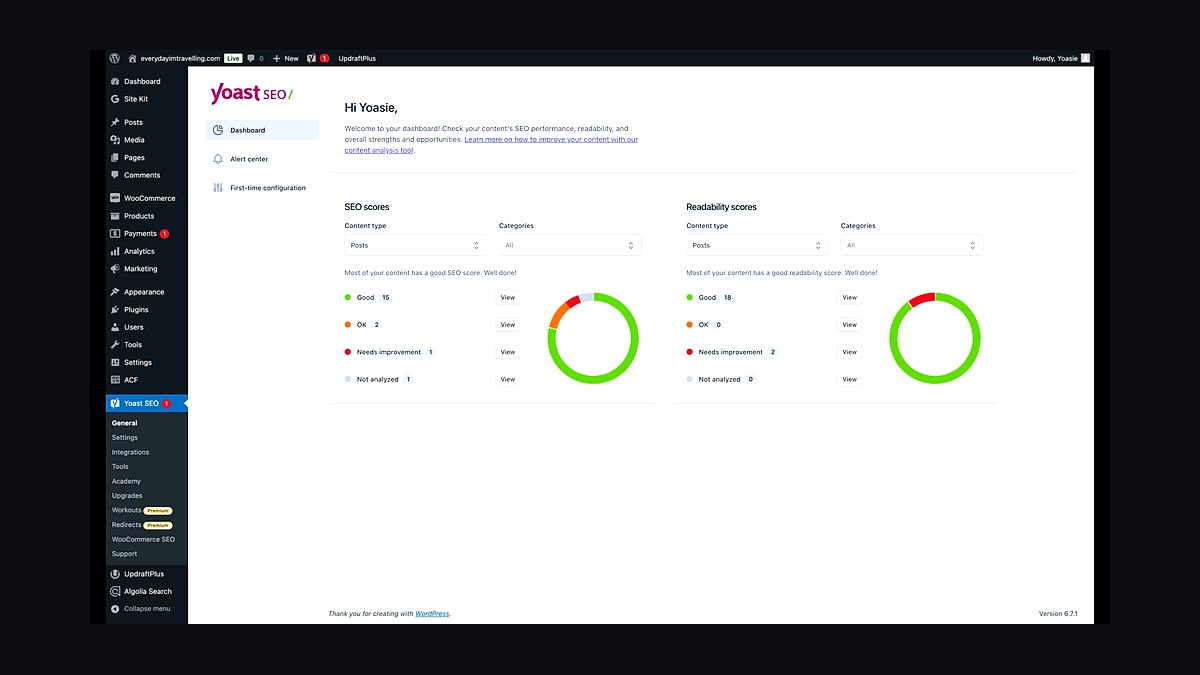Click the home icon for everydayimtravelling.com
1200x675 pixels.
pos(133,58)
